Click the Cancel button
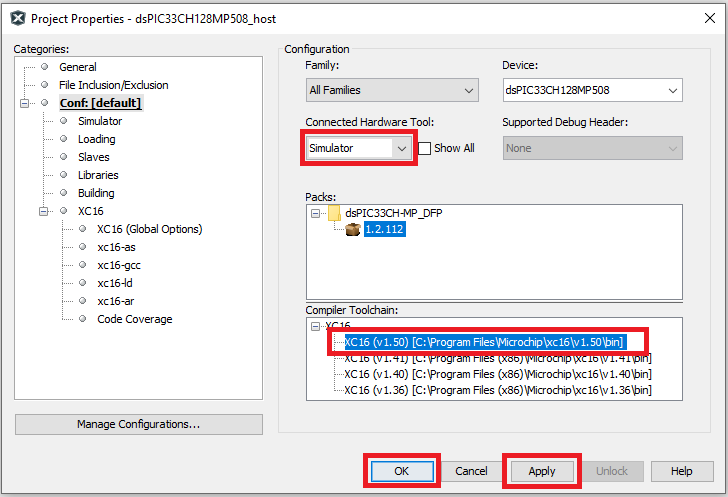The image size is (728, 497). click(x=471, y=471)
